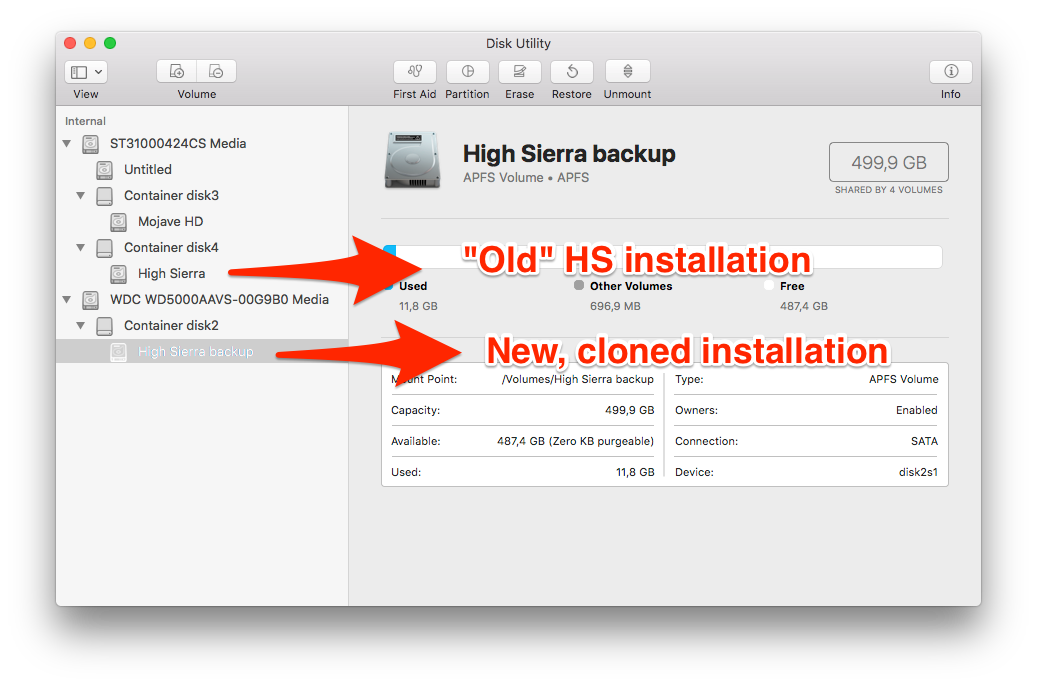The width and height of the screenshot is (1037, 686).
Task: Click the Internal sidebar header
Action: (85, 121)
